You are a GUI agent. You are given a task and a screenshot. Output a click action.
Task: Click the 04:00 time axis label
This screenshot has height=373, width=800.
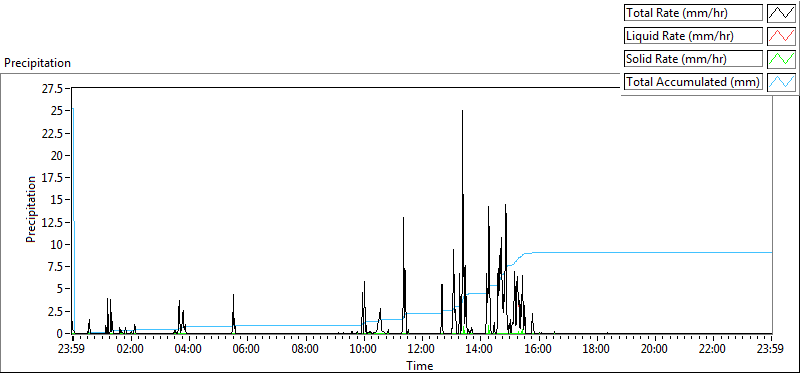point(188,350)
